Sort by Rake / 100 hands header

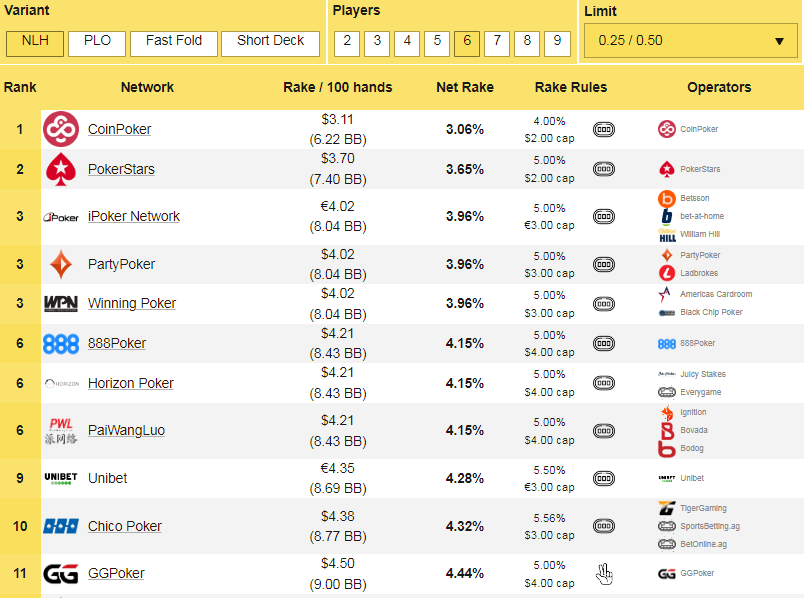[338, 87]
